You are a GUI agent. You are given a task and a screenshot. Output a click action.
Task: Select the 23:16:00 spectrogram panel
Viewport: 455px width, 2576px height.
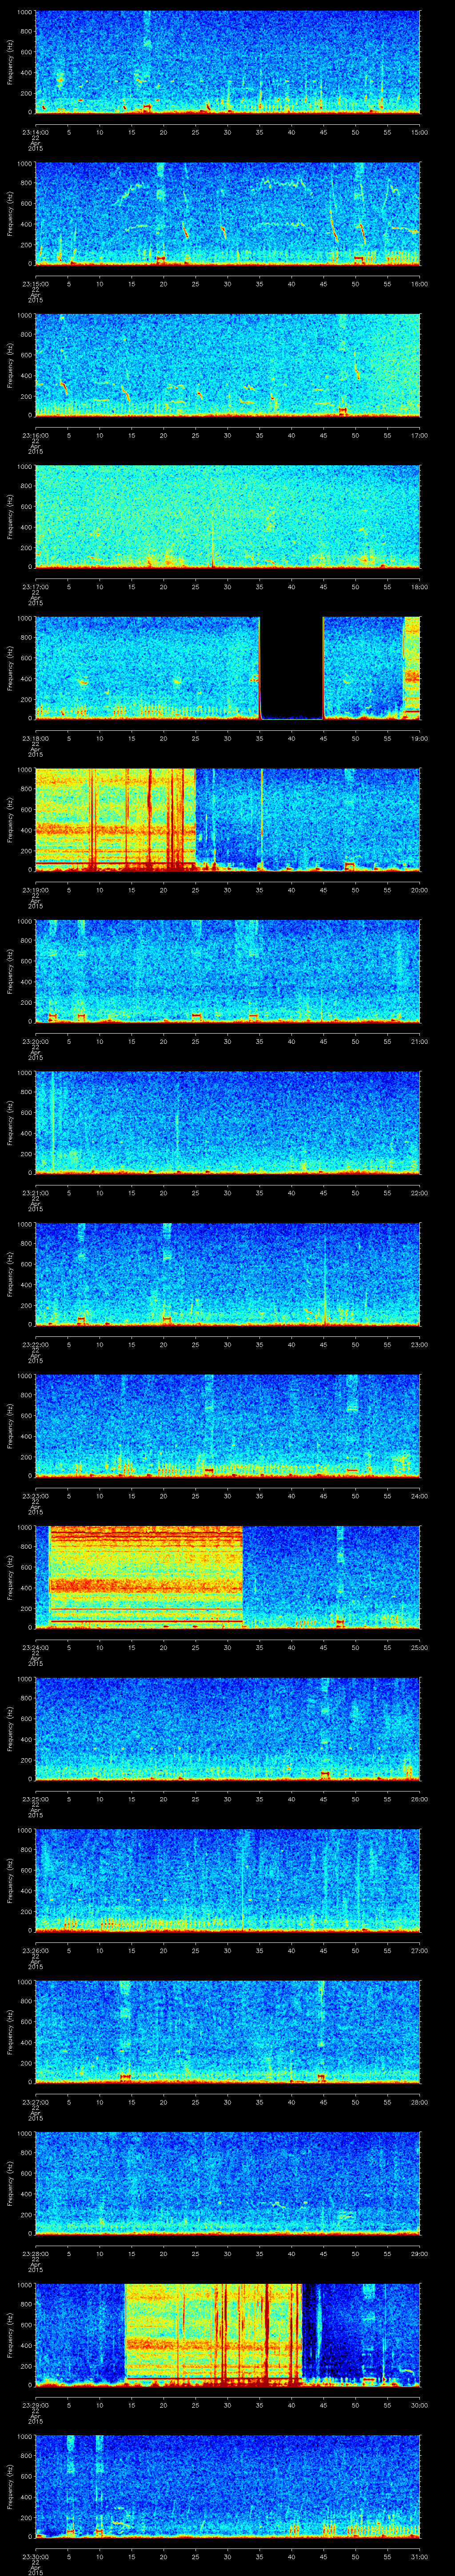pyautogui.click(x=227, y=364)
